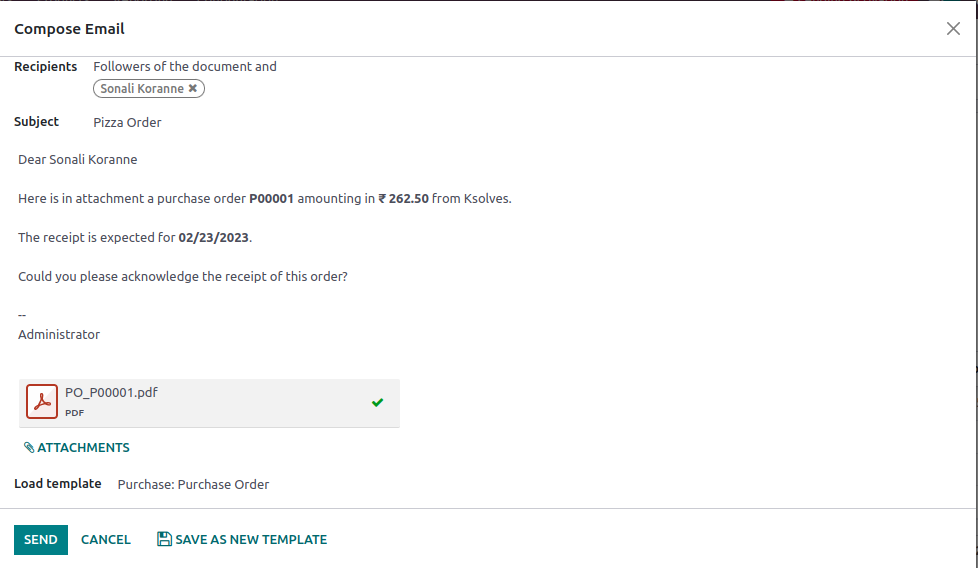Viewport: 978px width, 568px height.
Task: Click the acknowledge receipt question line
Action: 183,277
